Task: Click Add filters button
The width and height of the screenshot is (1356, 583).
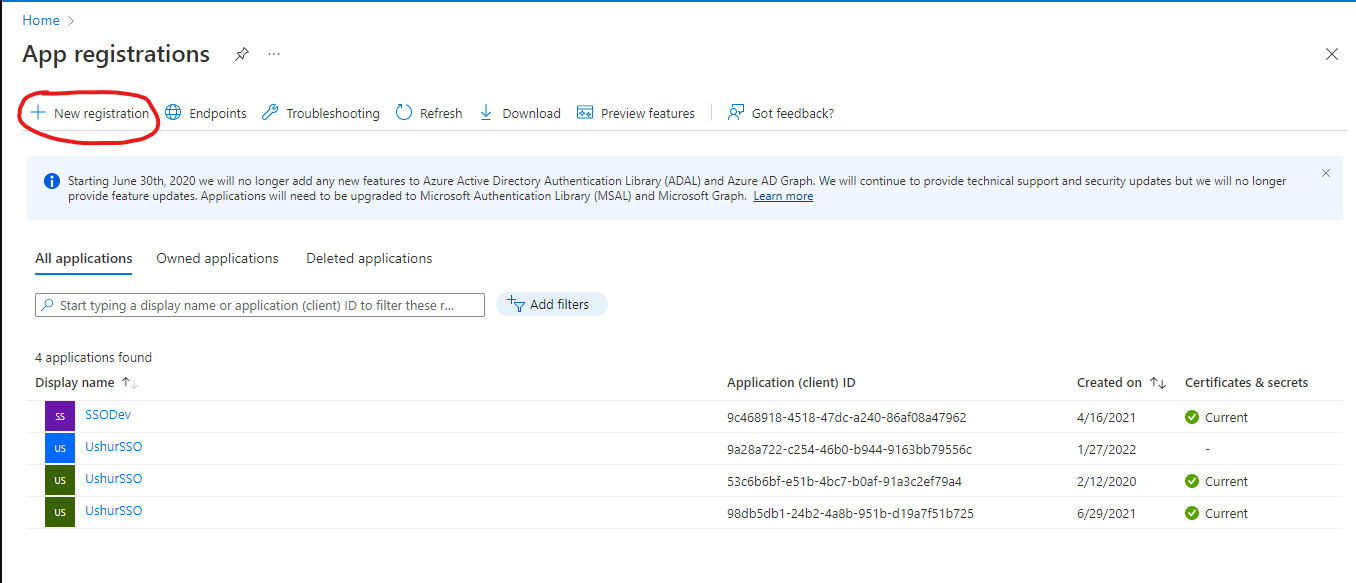Action: coord(552,304)
